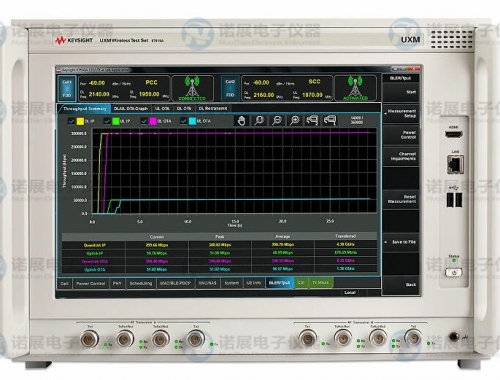Click the Cell 2 FDD indicator
This screenshot has height=380, width=500.
(230, 88)
